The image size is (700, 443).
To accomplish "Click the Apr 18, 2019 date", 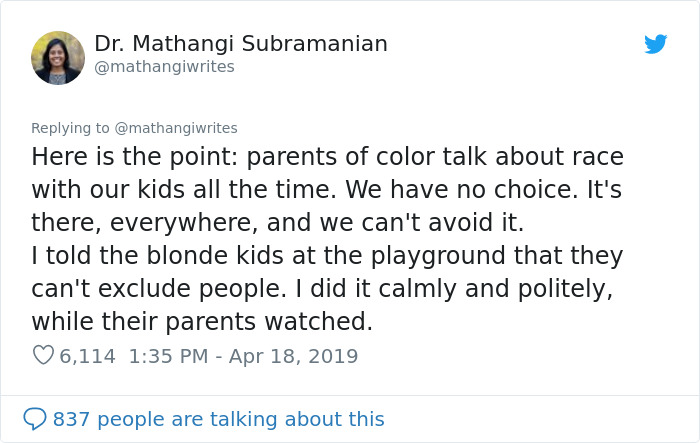I will tap(295, 356).
